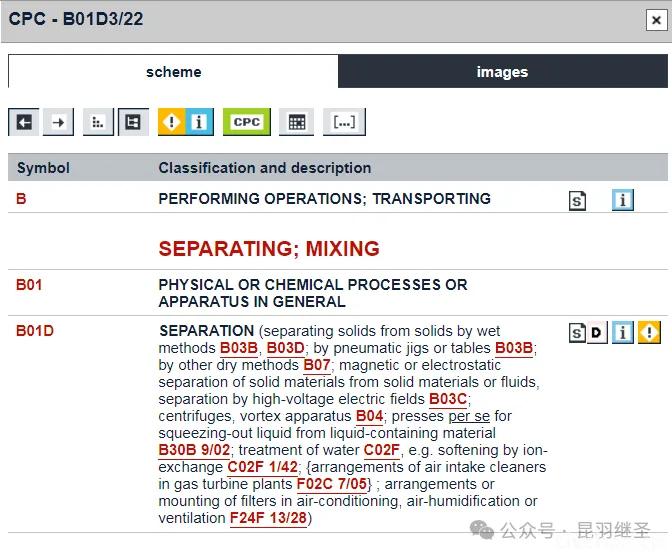Expand the B01 symbol entry
This screenshot has height=557, width=672.
tap(29, 285)
